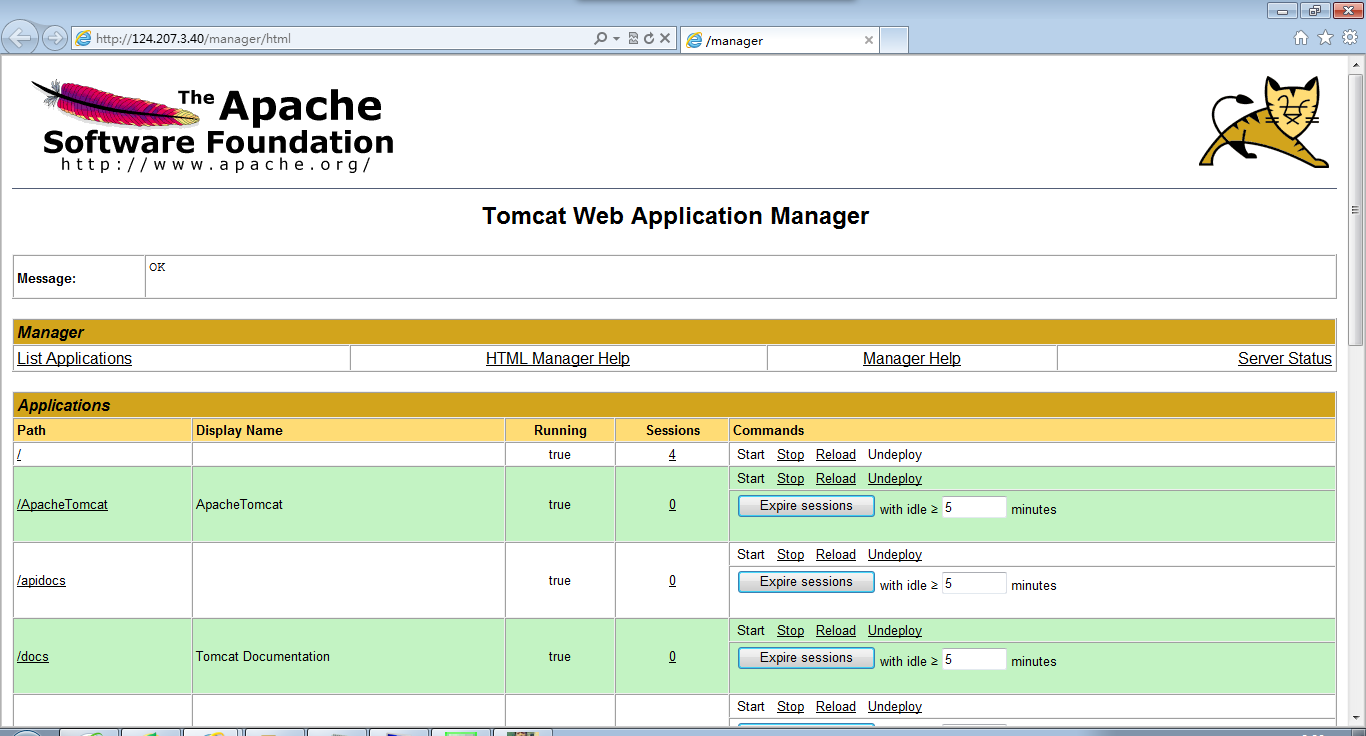Stop loading with the X icon in address bar

(x=665, y=39)
